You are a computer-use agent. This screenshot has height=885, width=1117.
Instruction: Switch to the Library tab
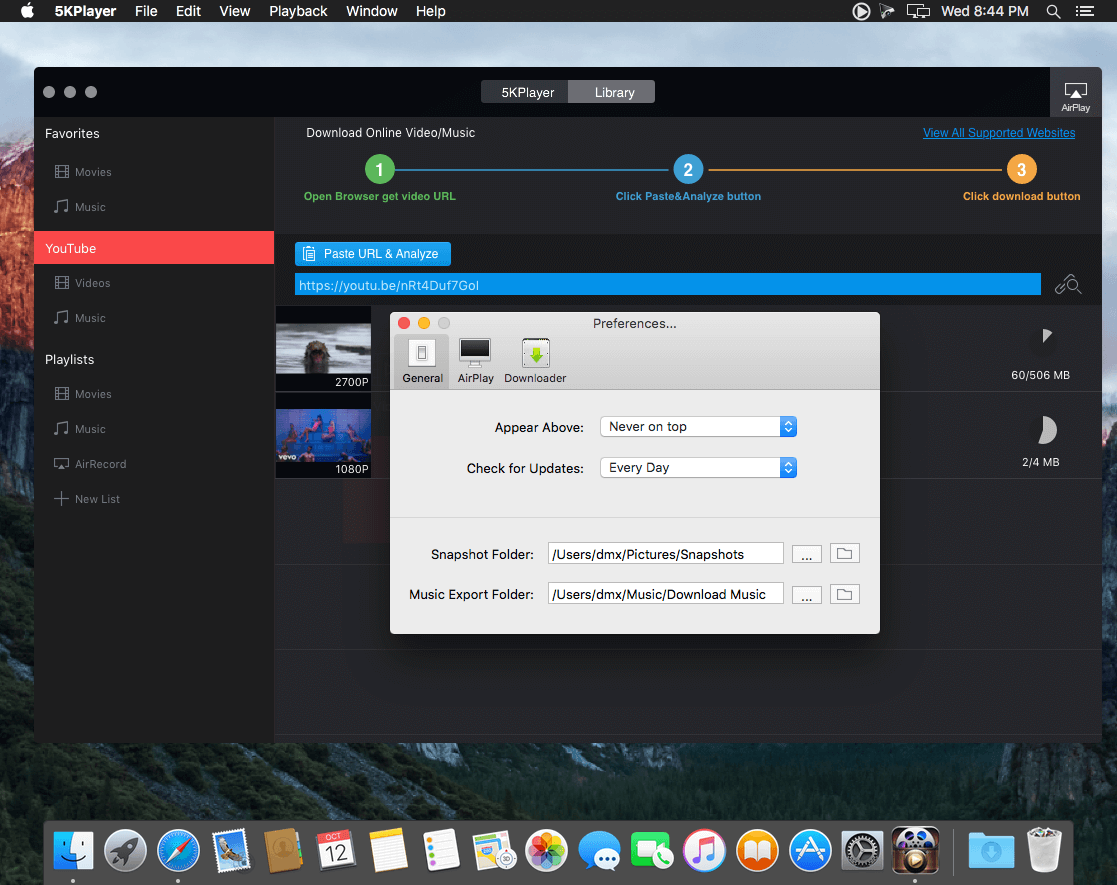point(612,92)
